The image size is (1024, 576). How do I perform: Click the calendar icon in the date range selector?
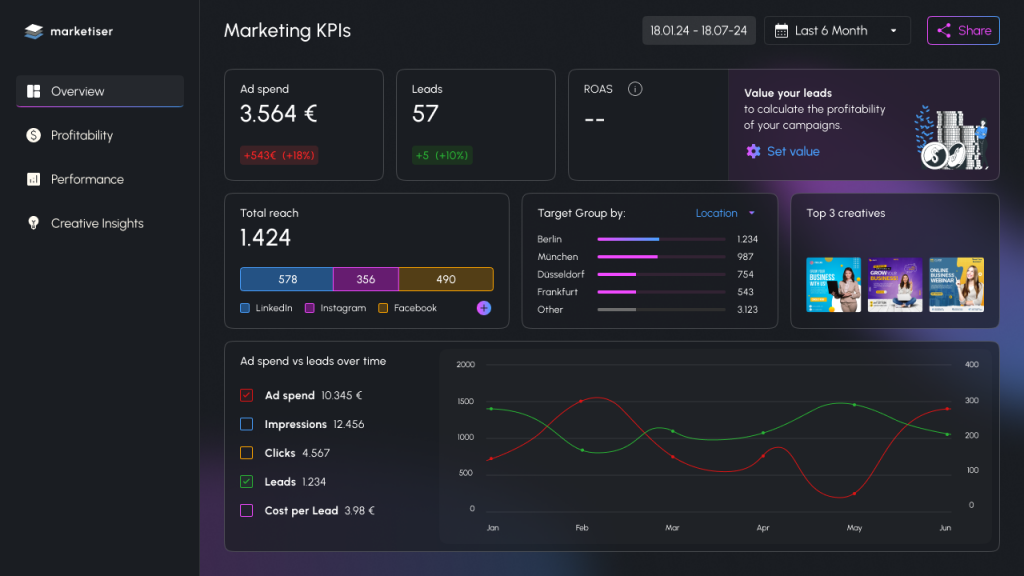click(x=781, y=31)
